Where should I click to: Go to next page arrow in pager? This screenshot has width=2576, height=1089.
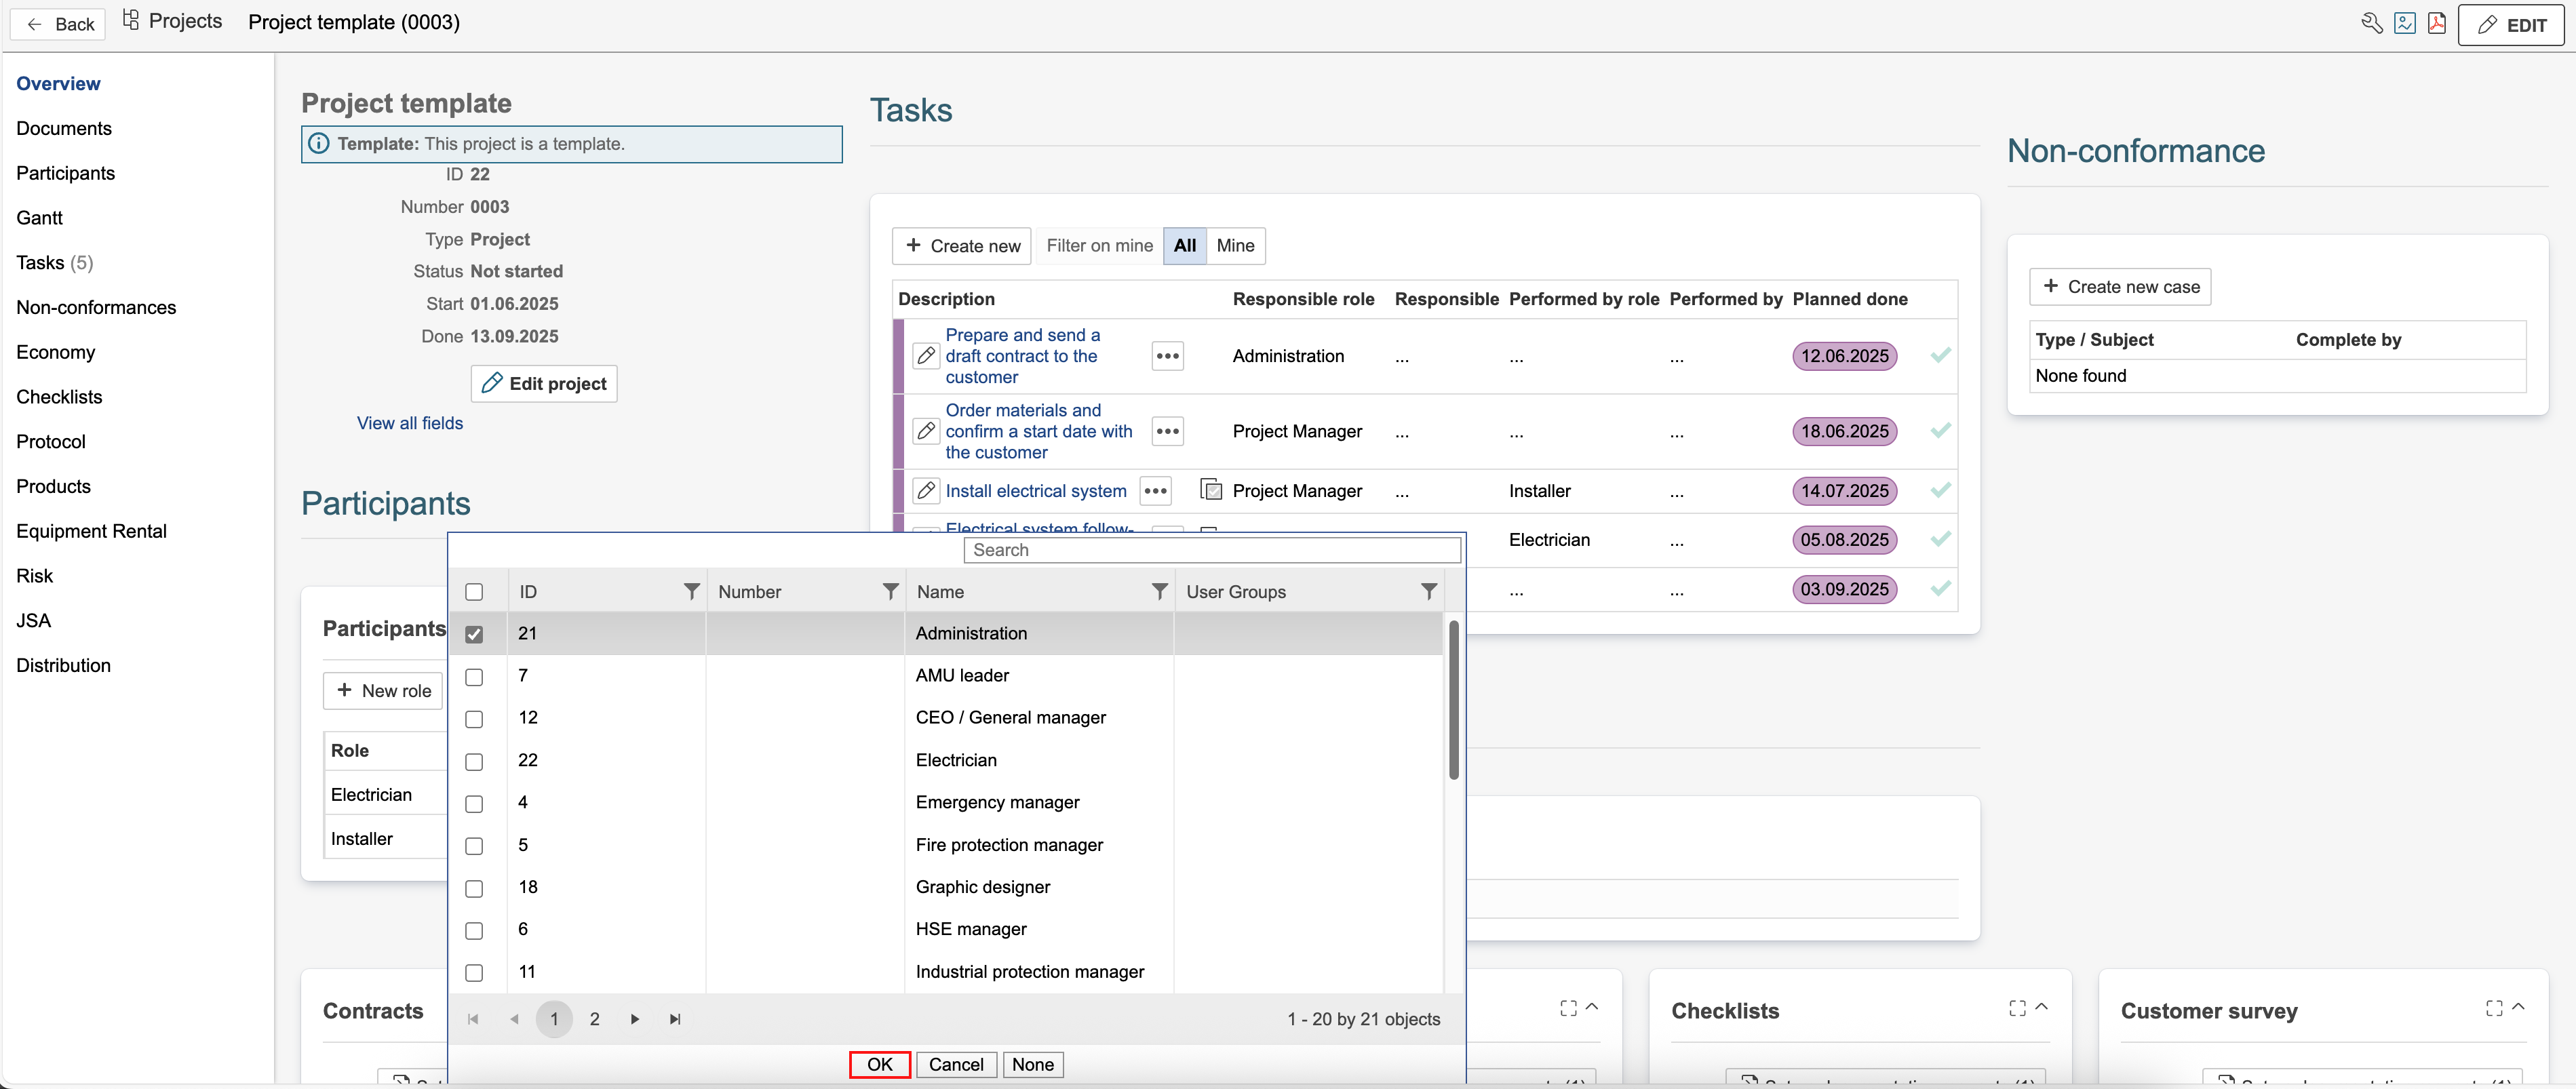634,1019
